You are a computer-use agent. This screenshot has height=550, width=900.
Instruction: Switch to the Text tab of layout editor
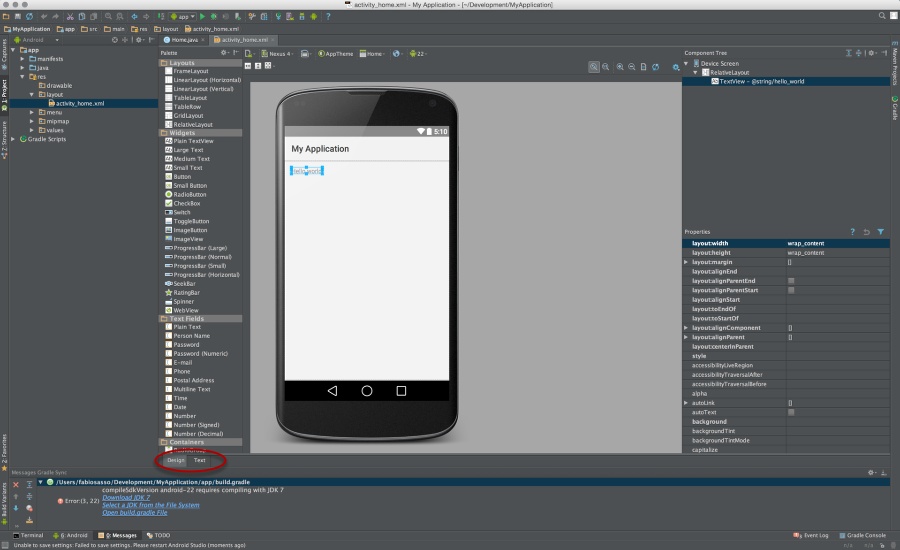199,460
